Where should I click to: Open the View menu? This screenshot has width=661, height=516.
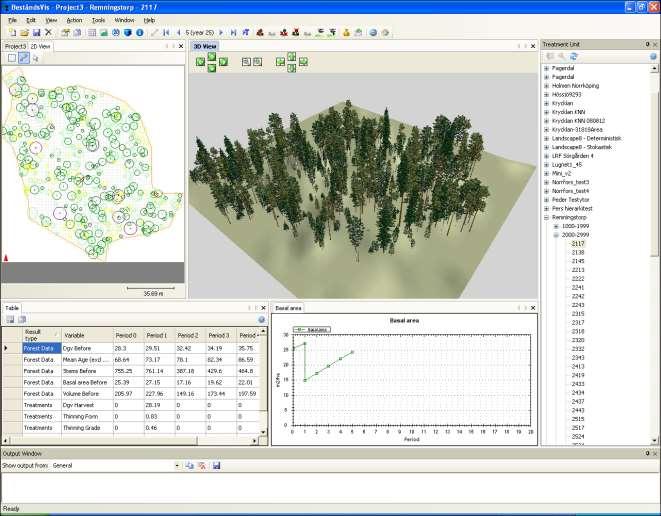[x=51, y=20]
